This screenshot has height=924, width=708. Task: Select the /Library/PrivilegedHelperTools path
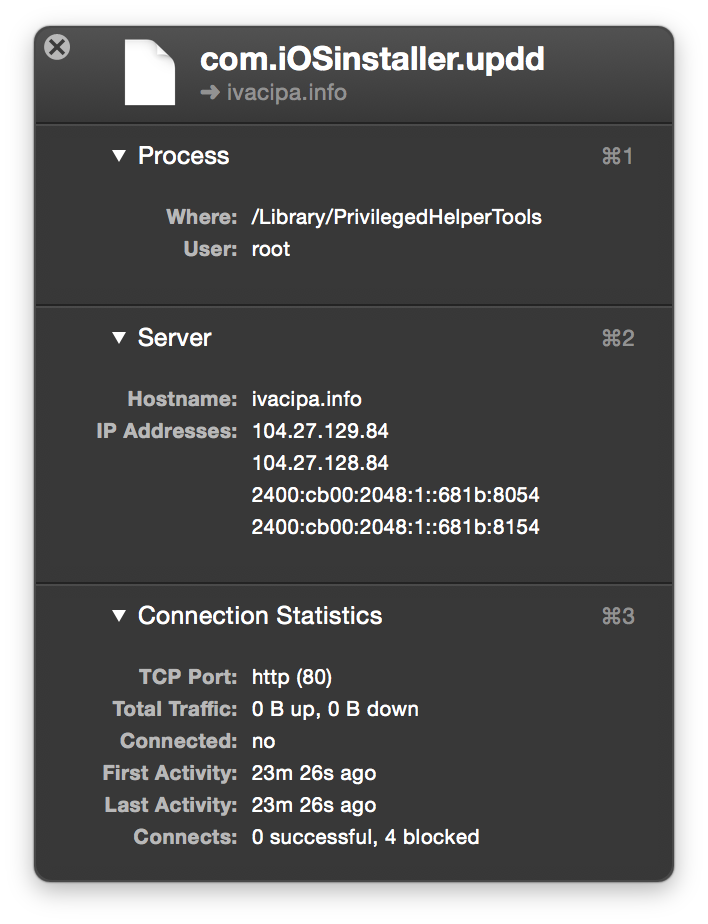click(396, 217)
